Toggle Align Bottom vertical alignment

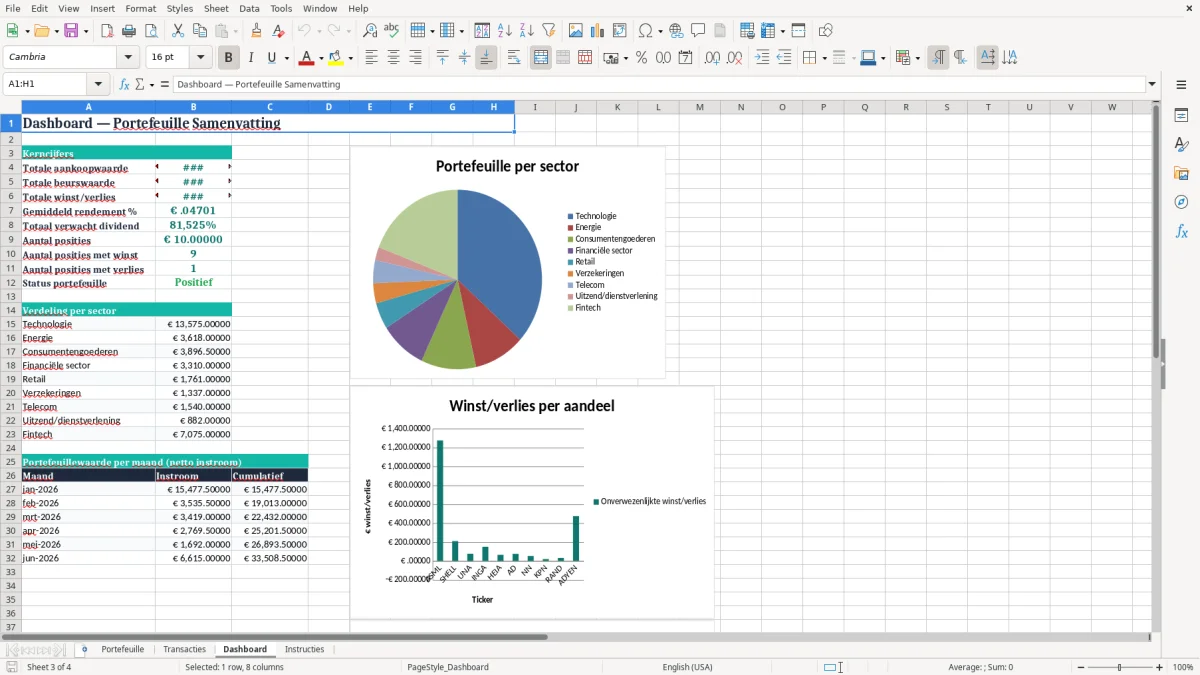486,58
